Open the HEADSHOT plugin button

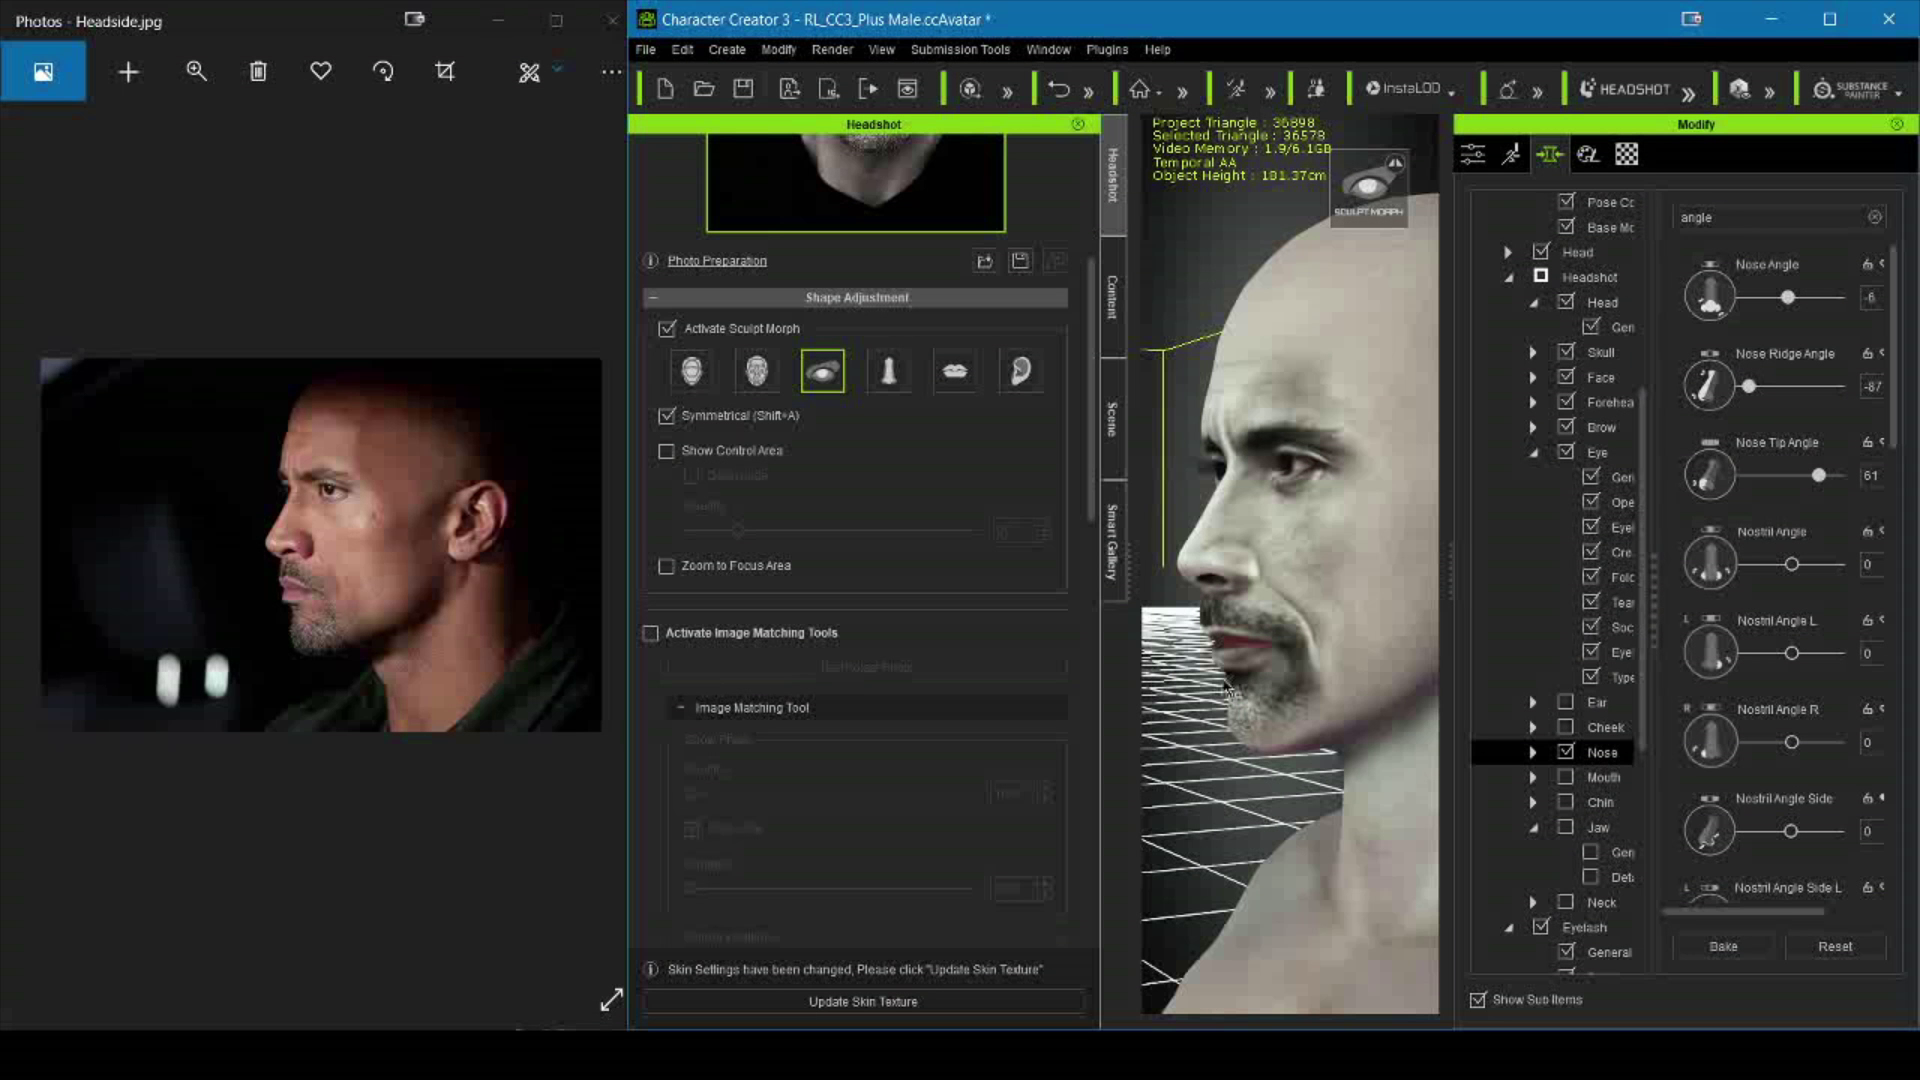point(1625,89)
